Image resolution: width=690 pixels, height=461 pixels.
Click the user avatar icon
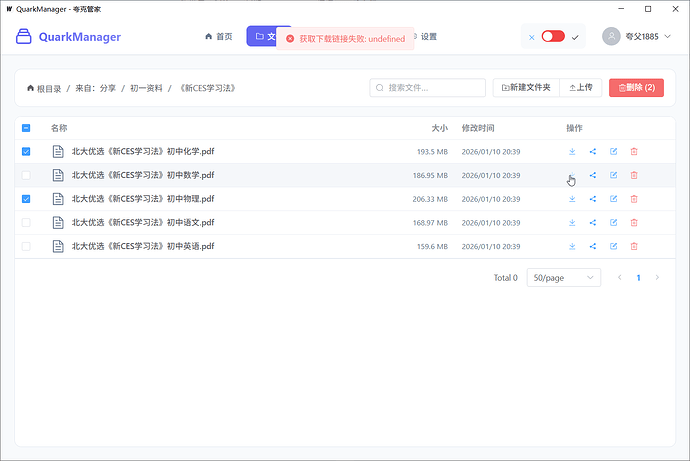click(611, 37)
